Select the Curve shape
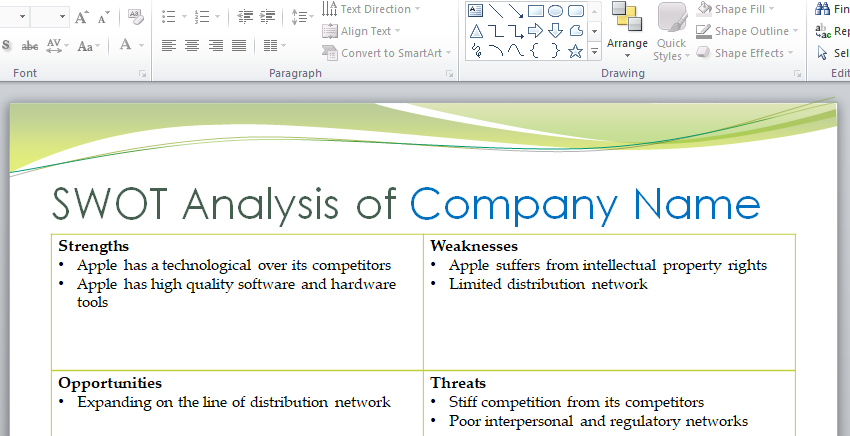The width and height of the screenshot is (850, 436). pos(516,51)
